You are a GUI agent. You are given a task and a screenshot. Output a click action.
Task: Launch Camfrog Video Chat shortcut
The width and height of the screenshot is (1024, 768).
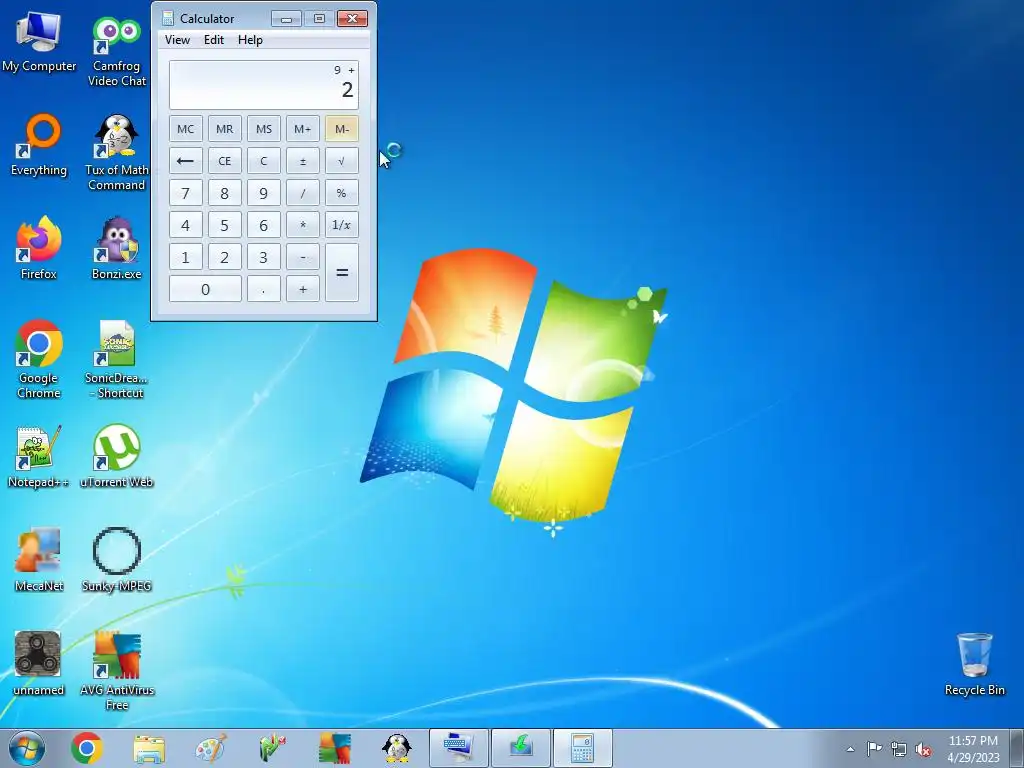coord(116,51)
